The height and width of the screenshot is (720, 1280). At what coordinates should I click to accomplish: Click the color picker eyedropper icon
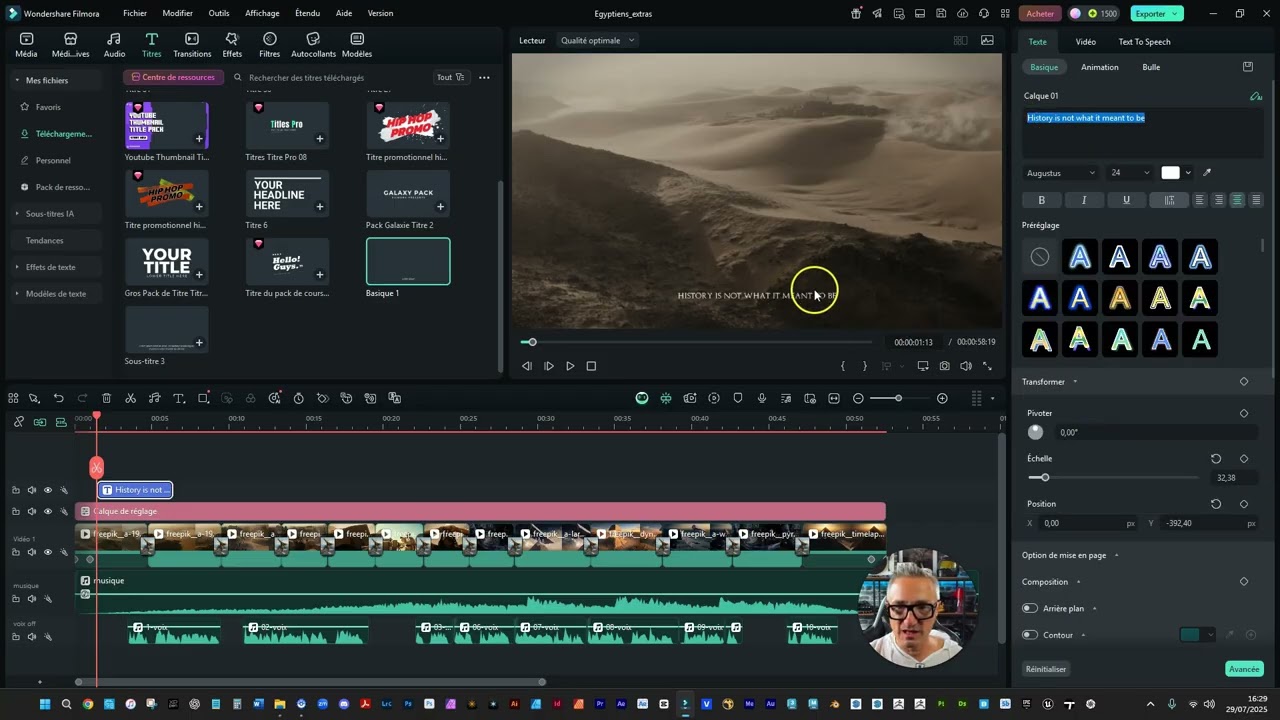pos(1207,173)
